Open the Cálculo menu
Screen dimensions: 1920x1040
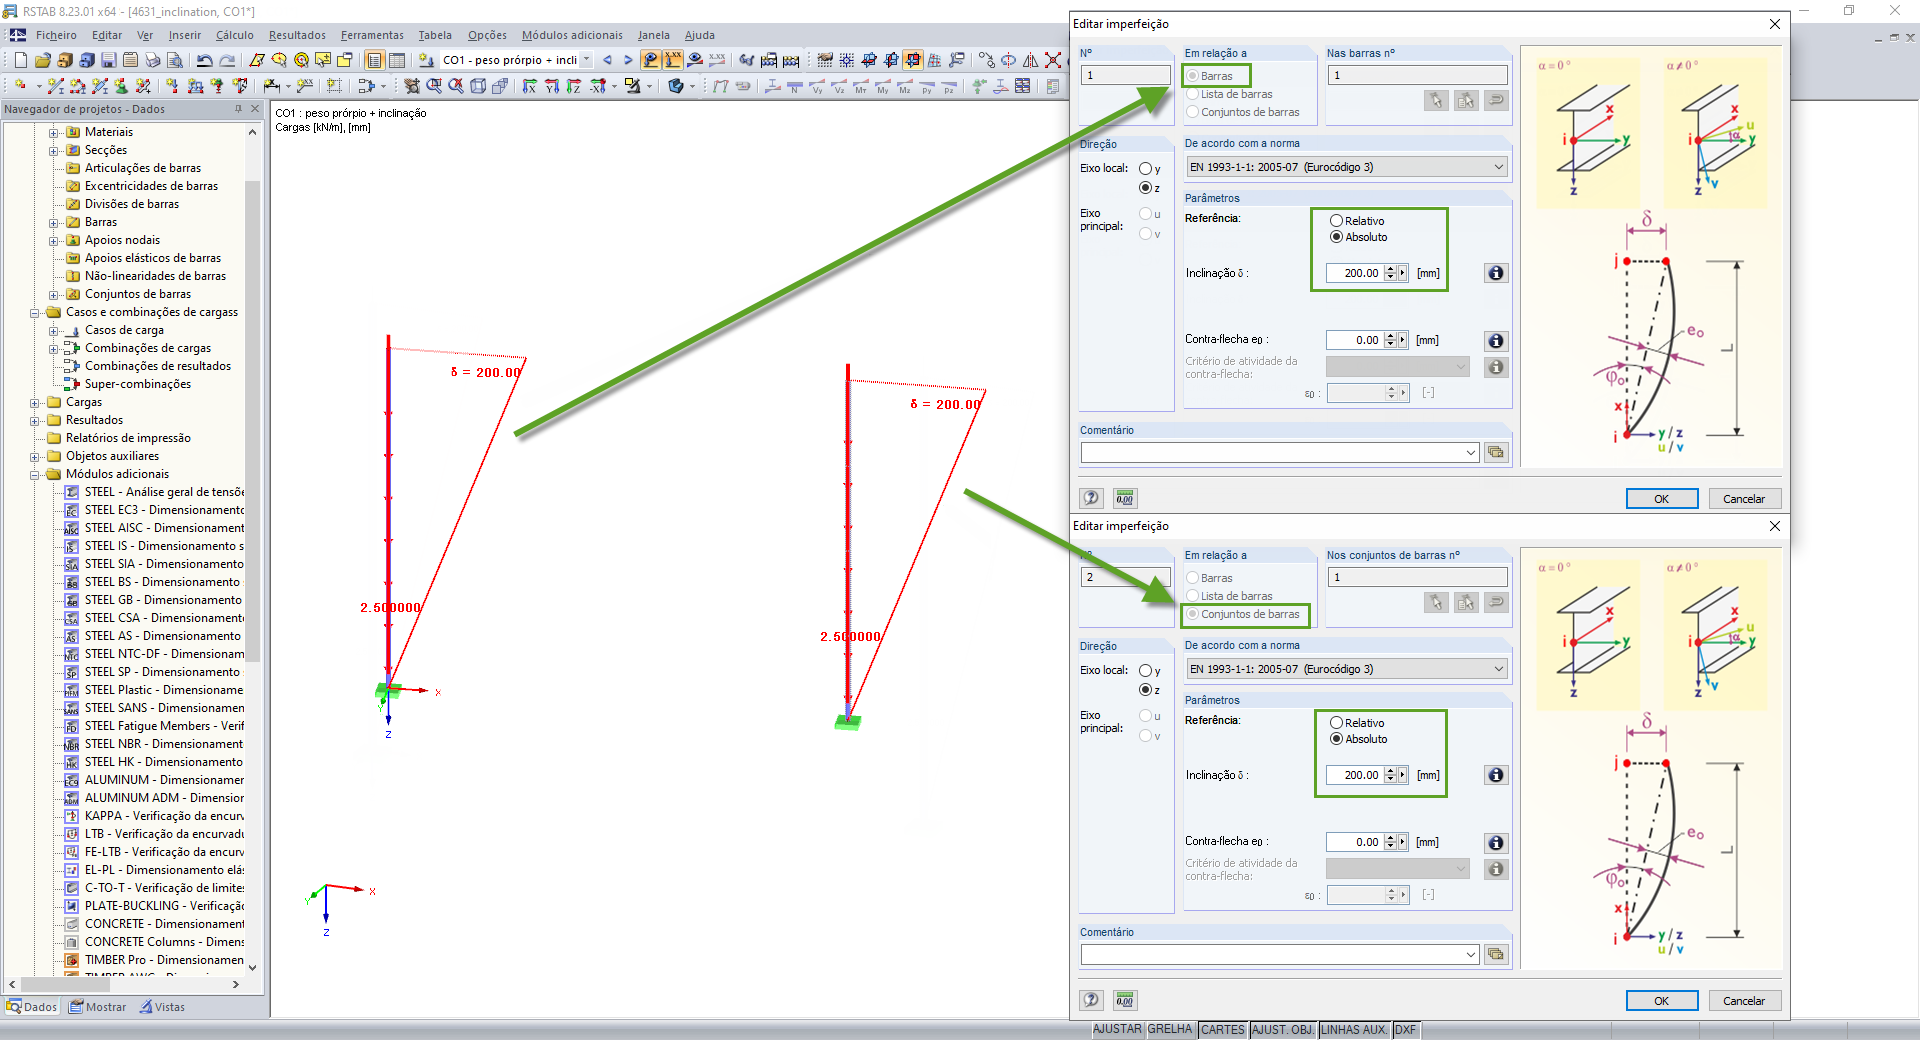pyautogui.click(x=235, y=35)
